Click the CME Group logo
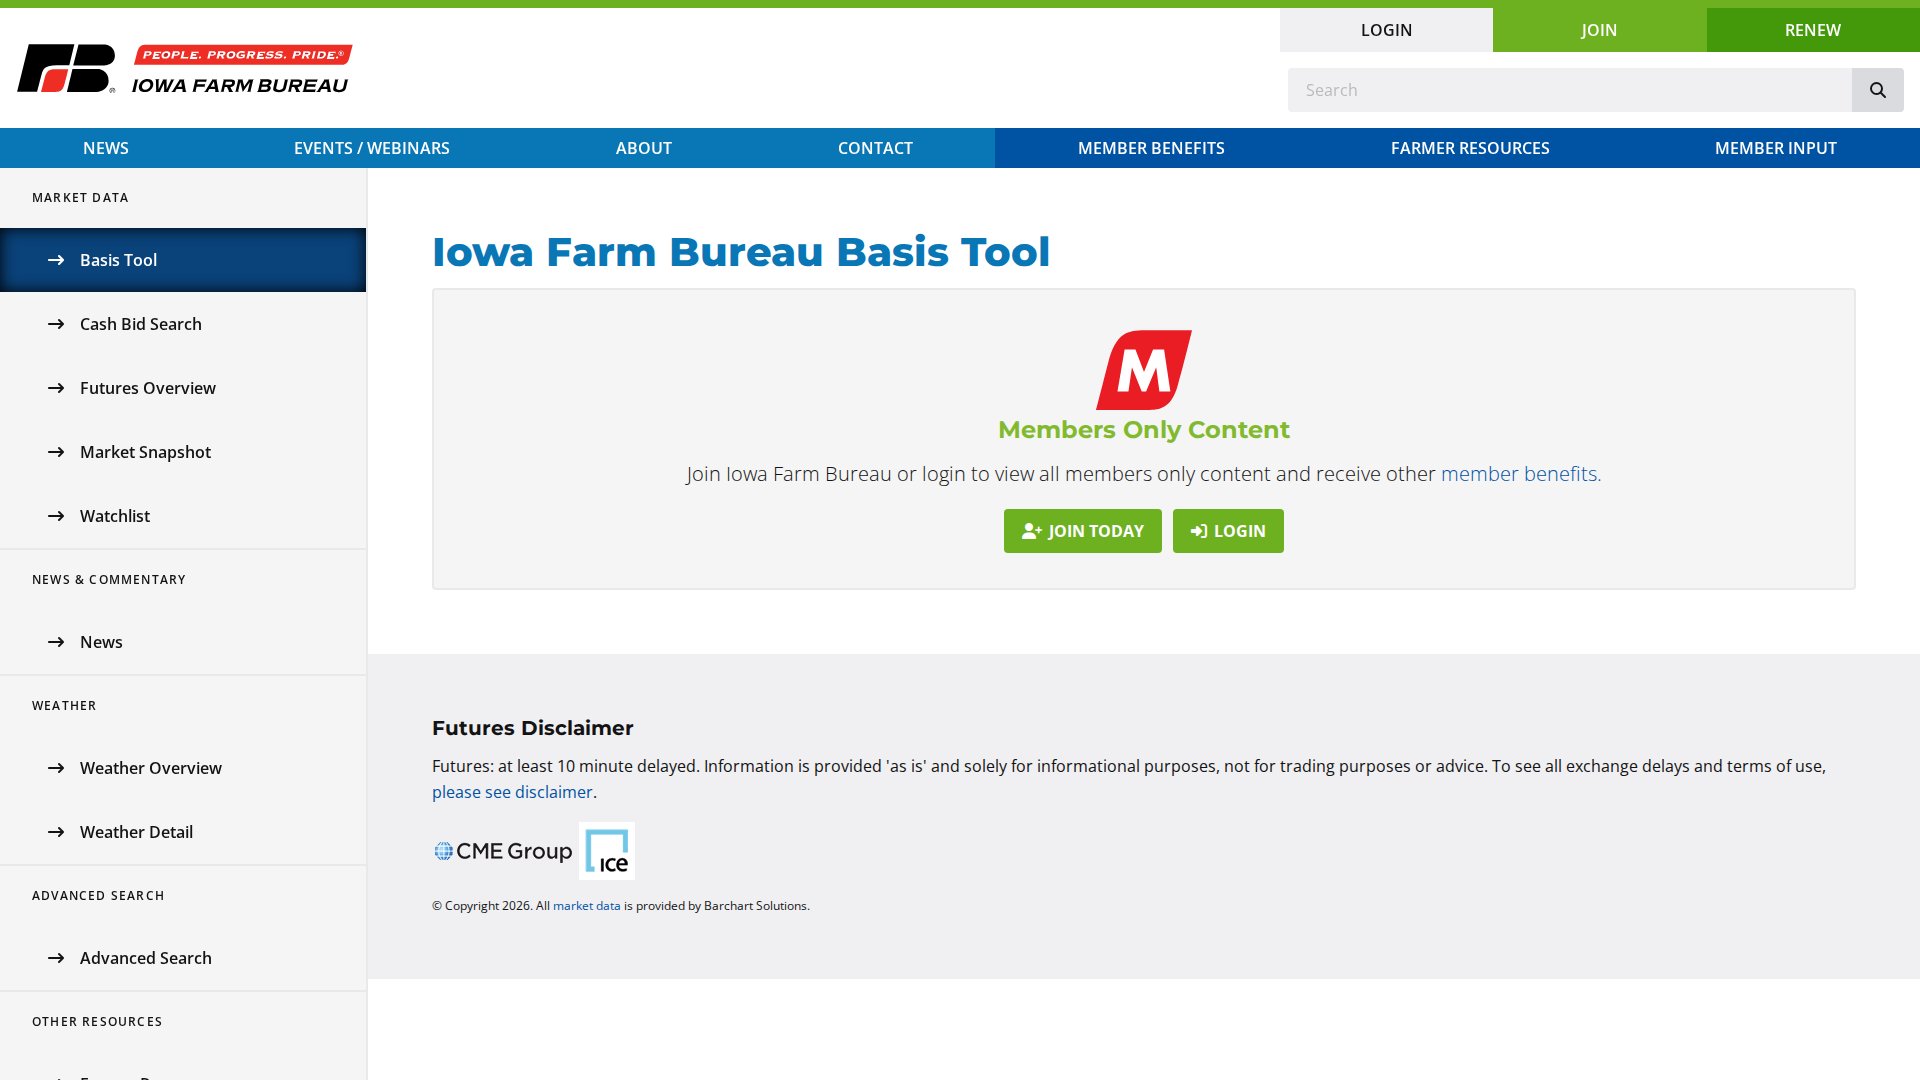This screenshot has width=1920, height=1080. [501, 851]
